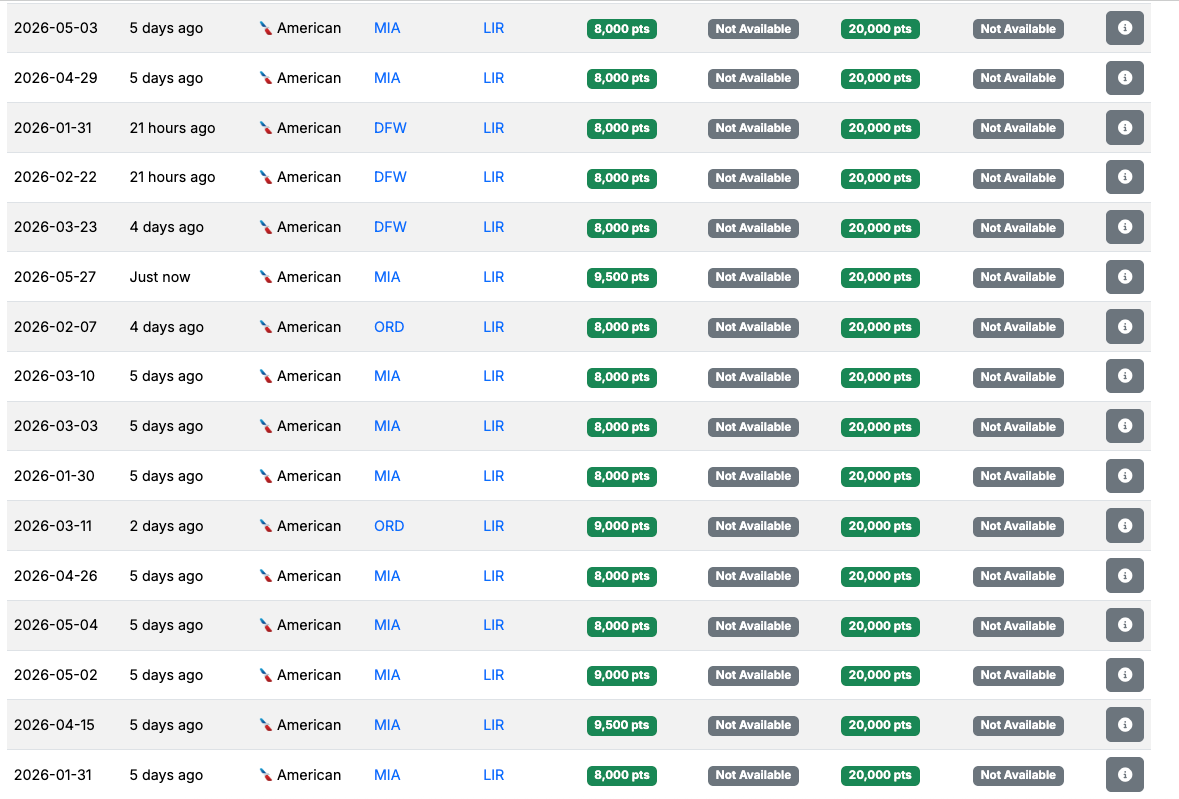Select ORD airport link on 2026-03-11 row
This screenshot has width=1179, height=799.
389,526
